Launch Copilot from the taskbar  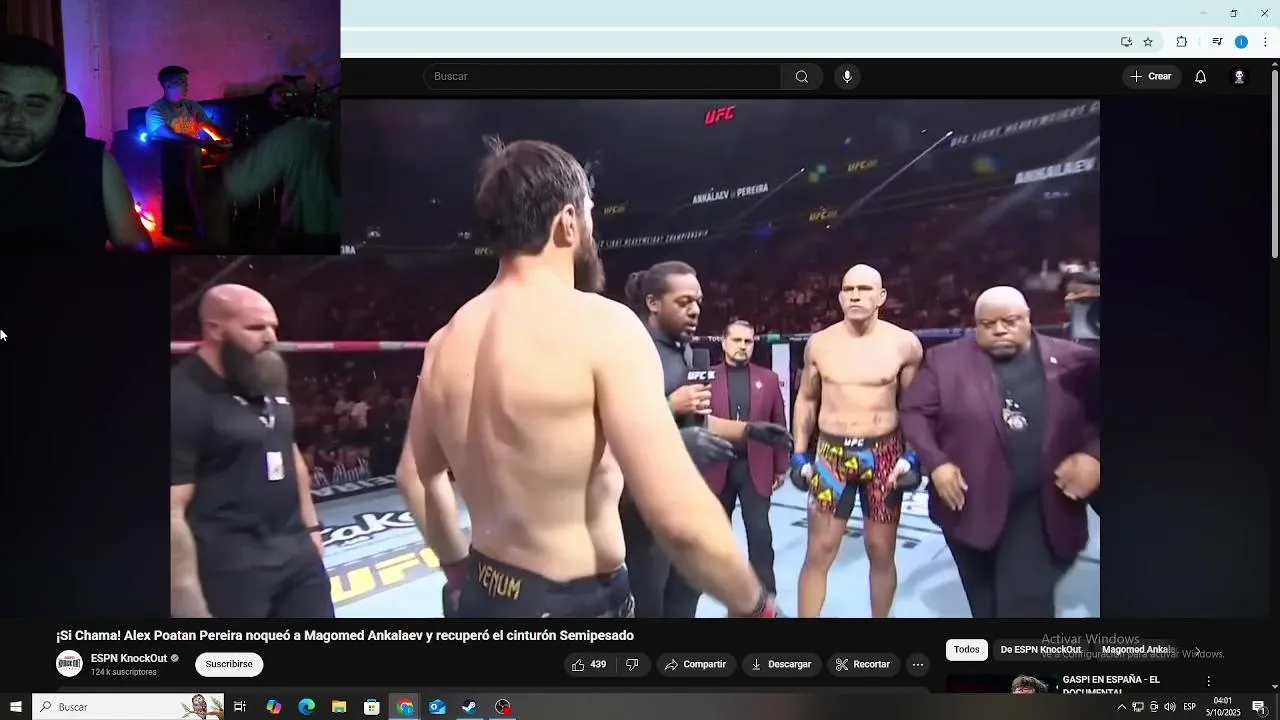tap(274, 707)
